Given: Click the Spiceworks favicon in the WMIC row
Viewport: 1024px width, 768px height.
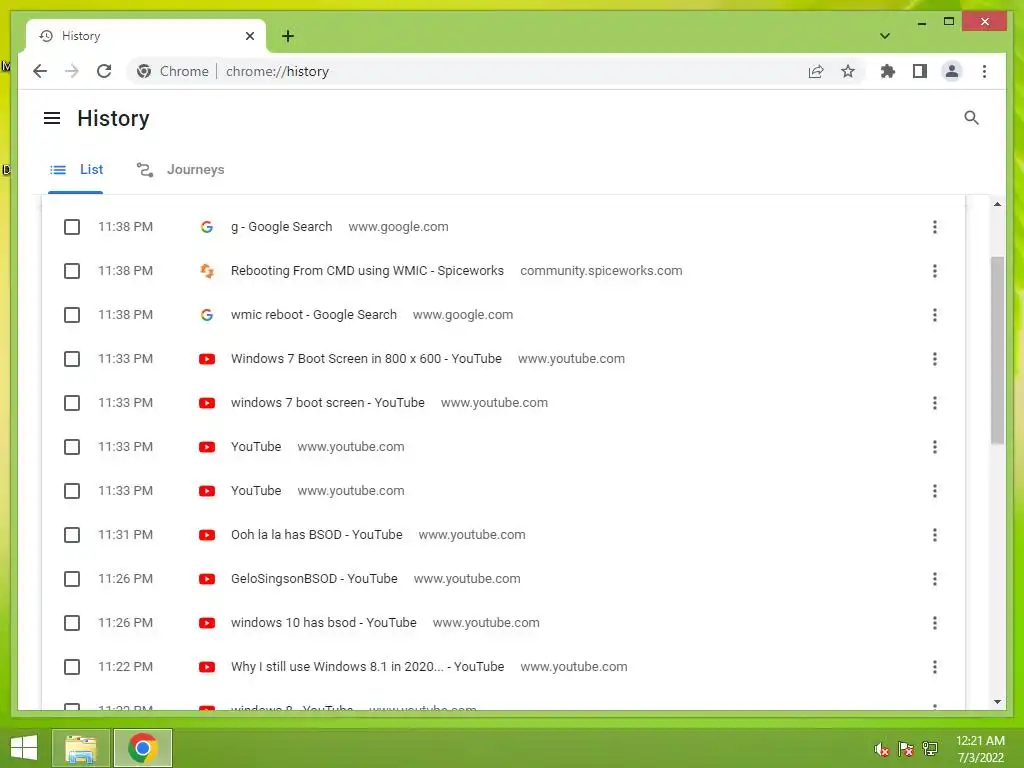Looking at the screenshot, I should tap(206, 270).
